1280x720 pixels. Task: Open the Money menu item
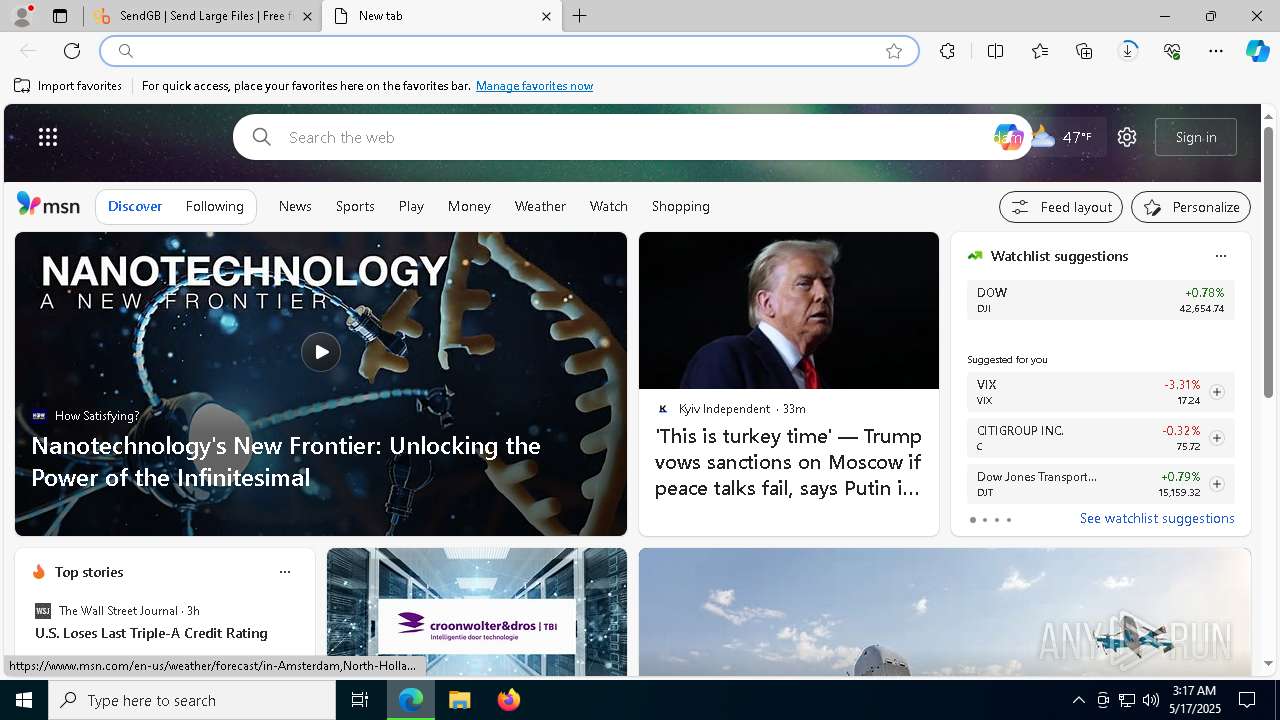click(x=469, y=206)
